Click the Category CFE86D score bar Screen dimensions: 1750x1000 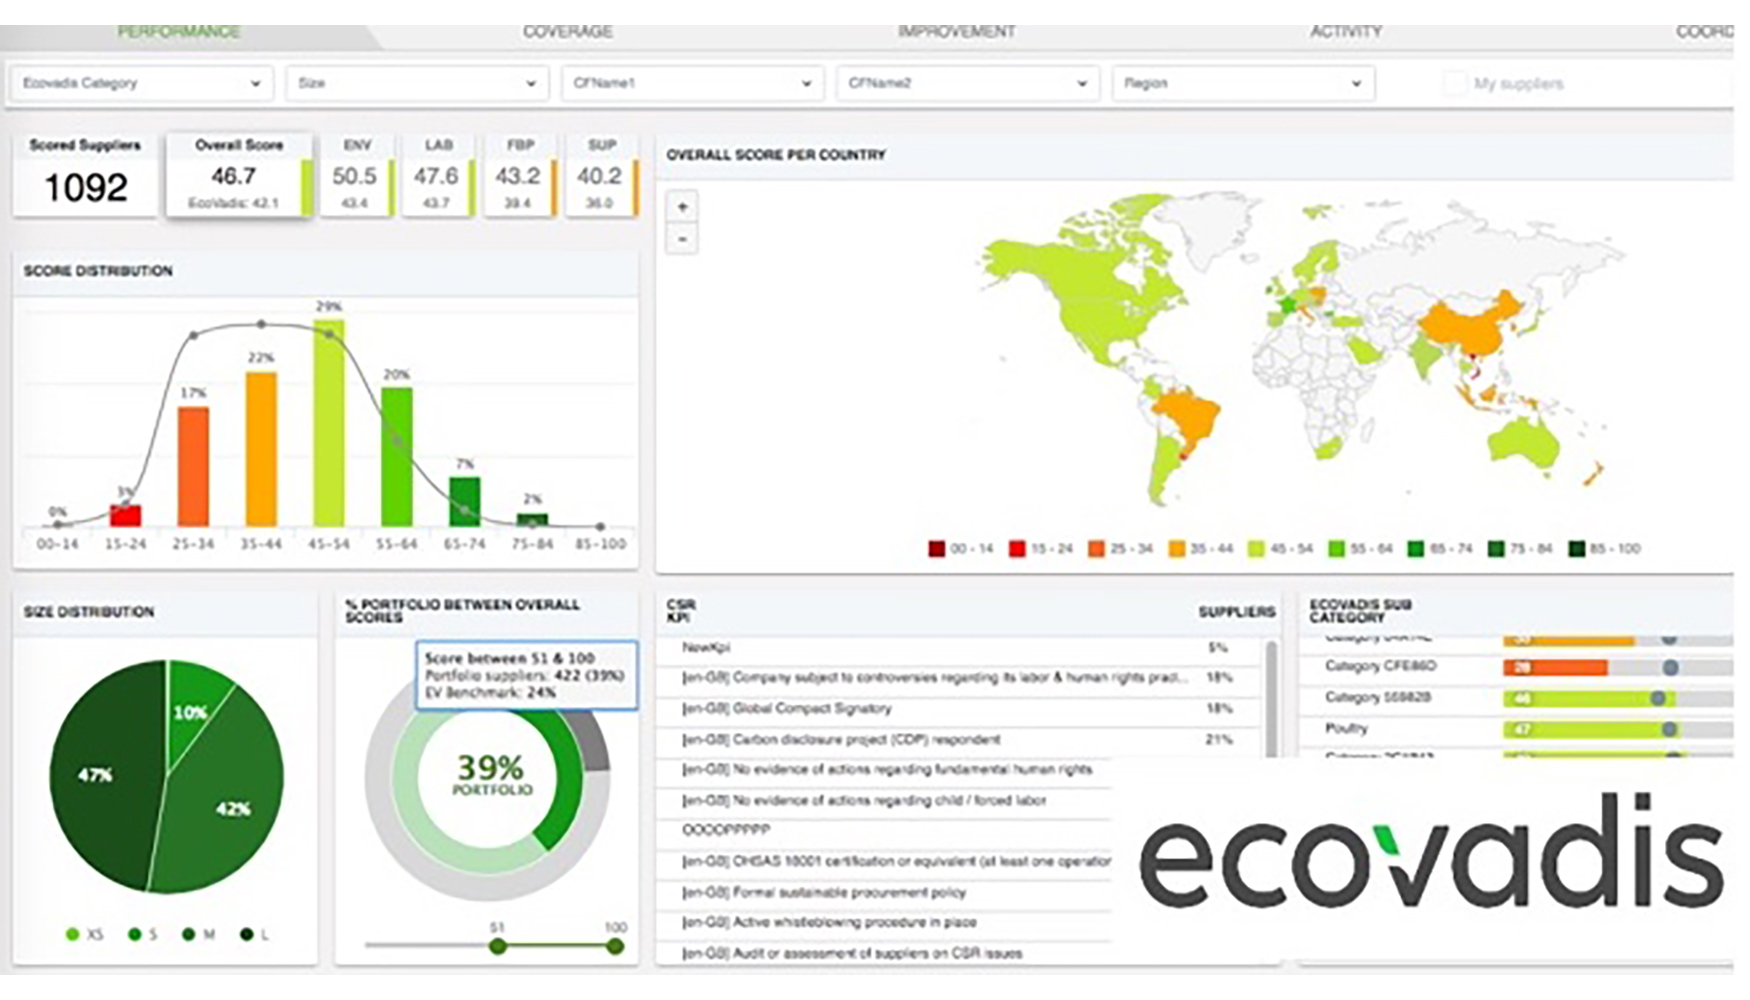click(x=1555, y=667)
